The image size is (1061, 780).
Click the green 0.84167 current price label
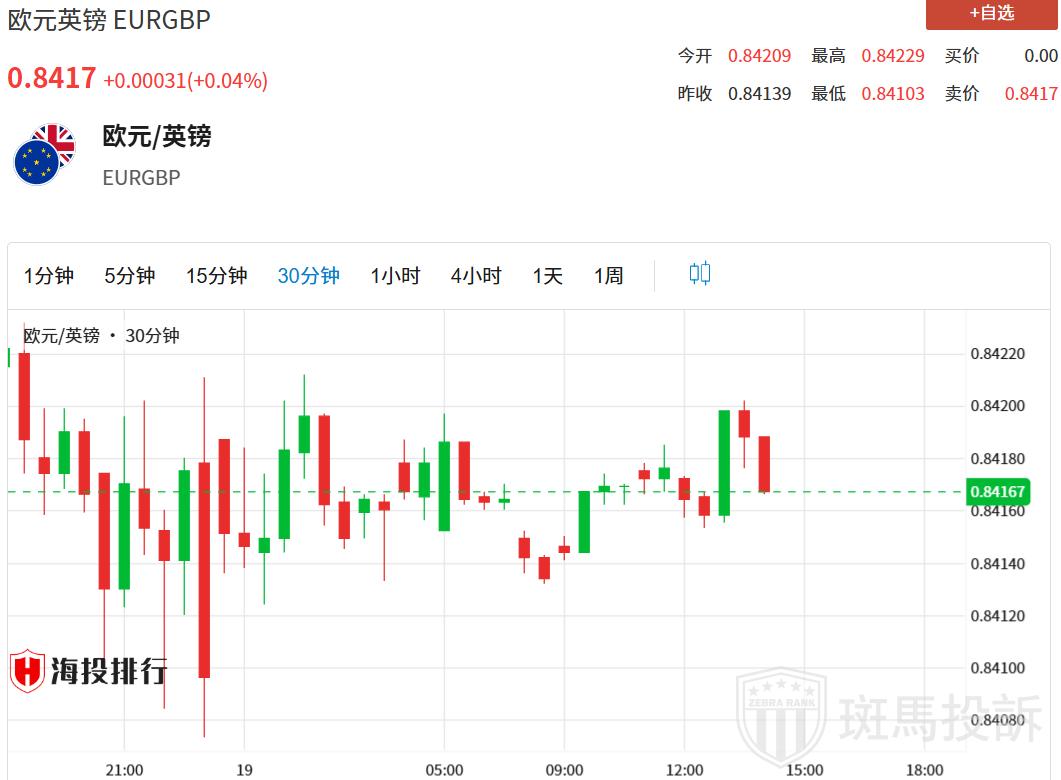pyautogui.click(x=997, y=491)
